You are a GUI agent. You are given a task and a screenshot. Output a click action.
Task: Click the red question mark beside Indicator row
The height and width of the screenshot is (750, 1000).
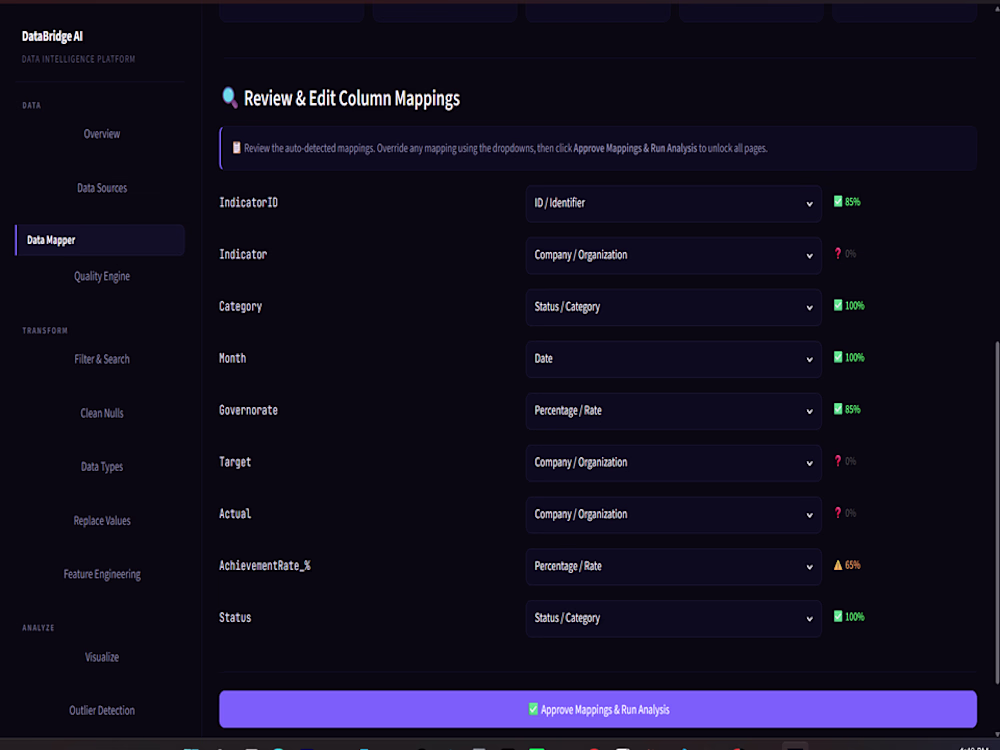tap(838, 253)
